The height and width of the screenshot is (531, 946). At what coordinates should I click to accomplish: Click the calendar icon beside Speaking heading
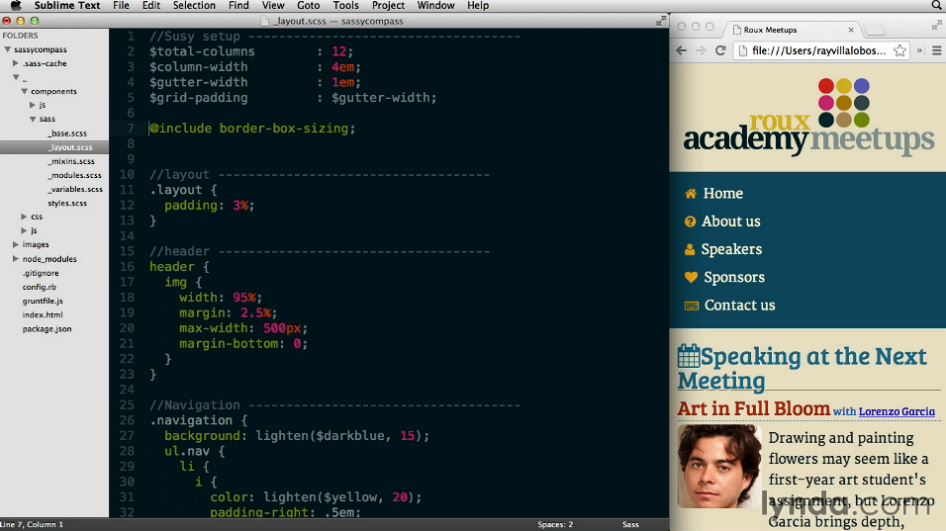688,356
